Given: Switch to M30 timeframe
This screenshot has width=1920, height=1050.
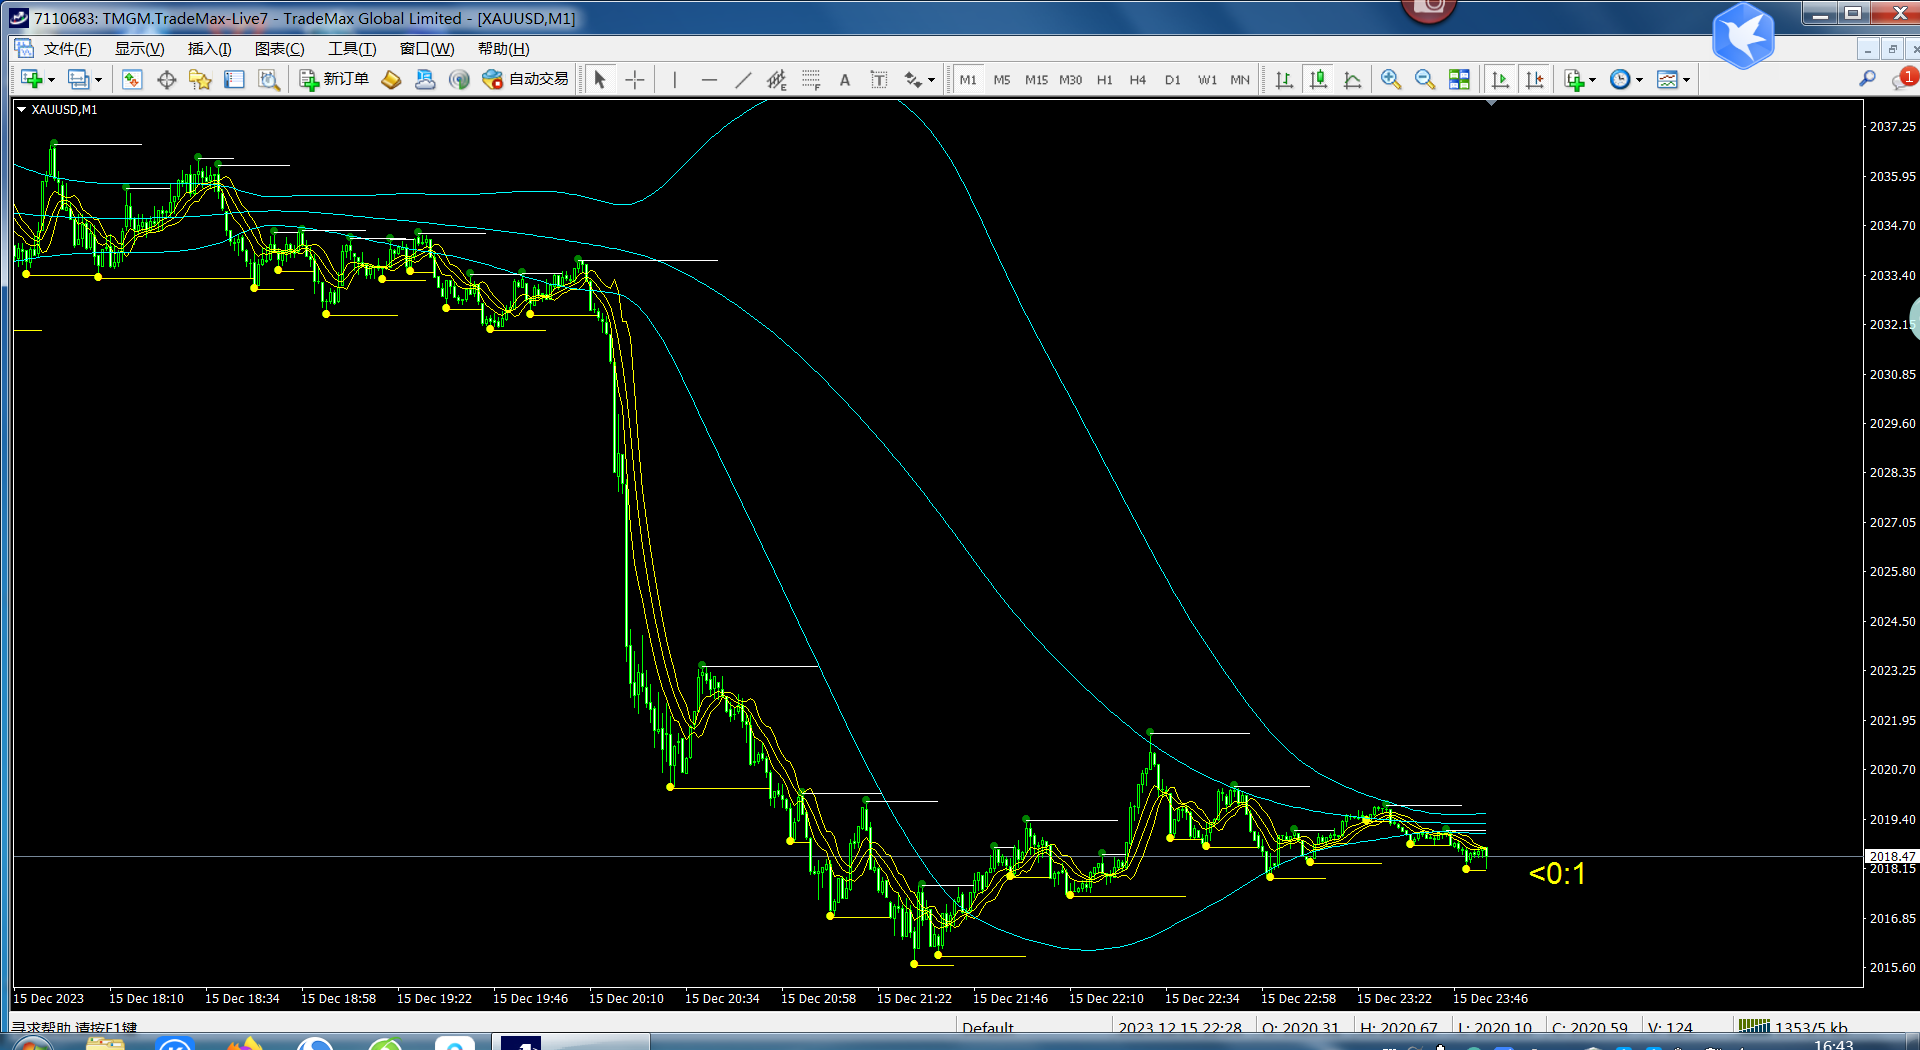Looking at the screenshot, I should (1070, 80).
